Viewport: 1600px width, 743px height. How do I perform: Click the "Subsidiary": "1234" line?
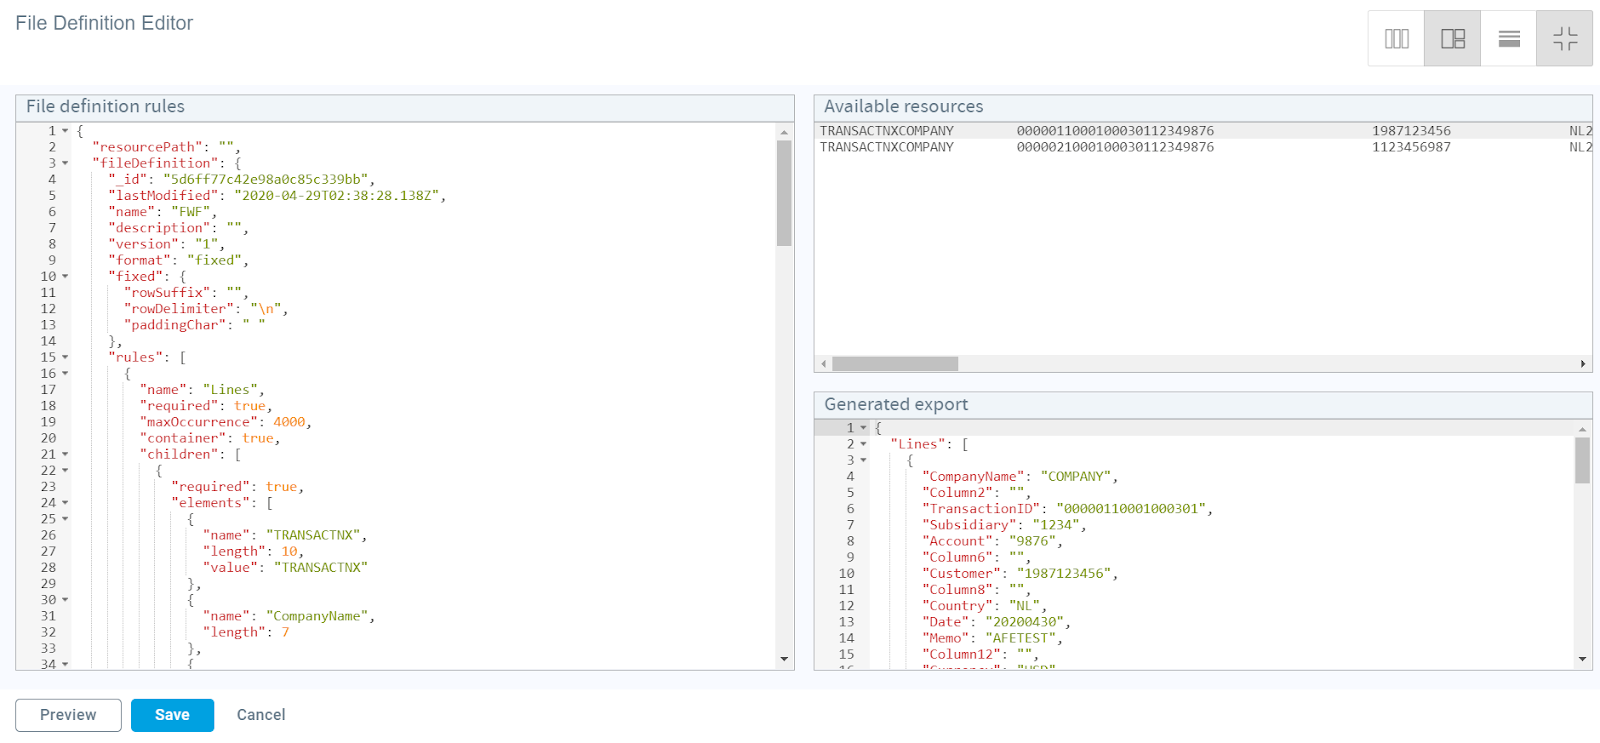pyautogui.click(x=1004, y=525)
